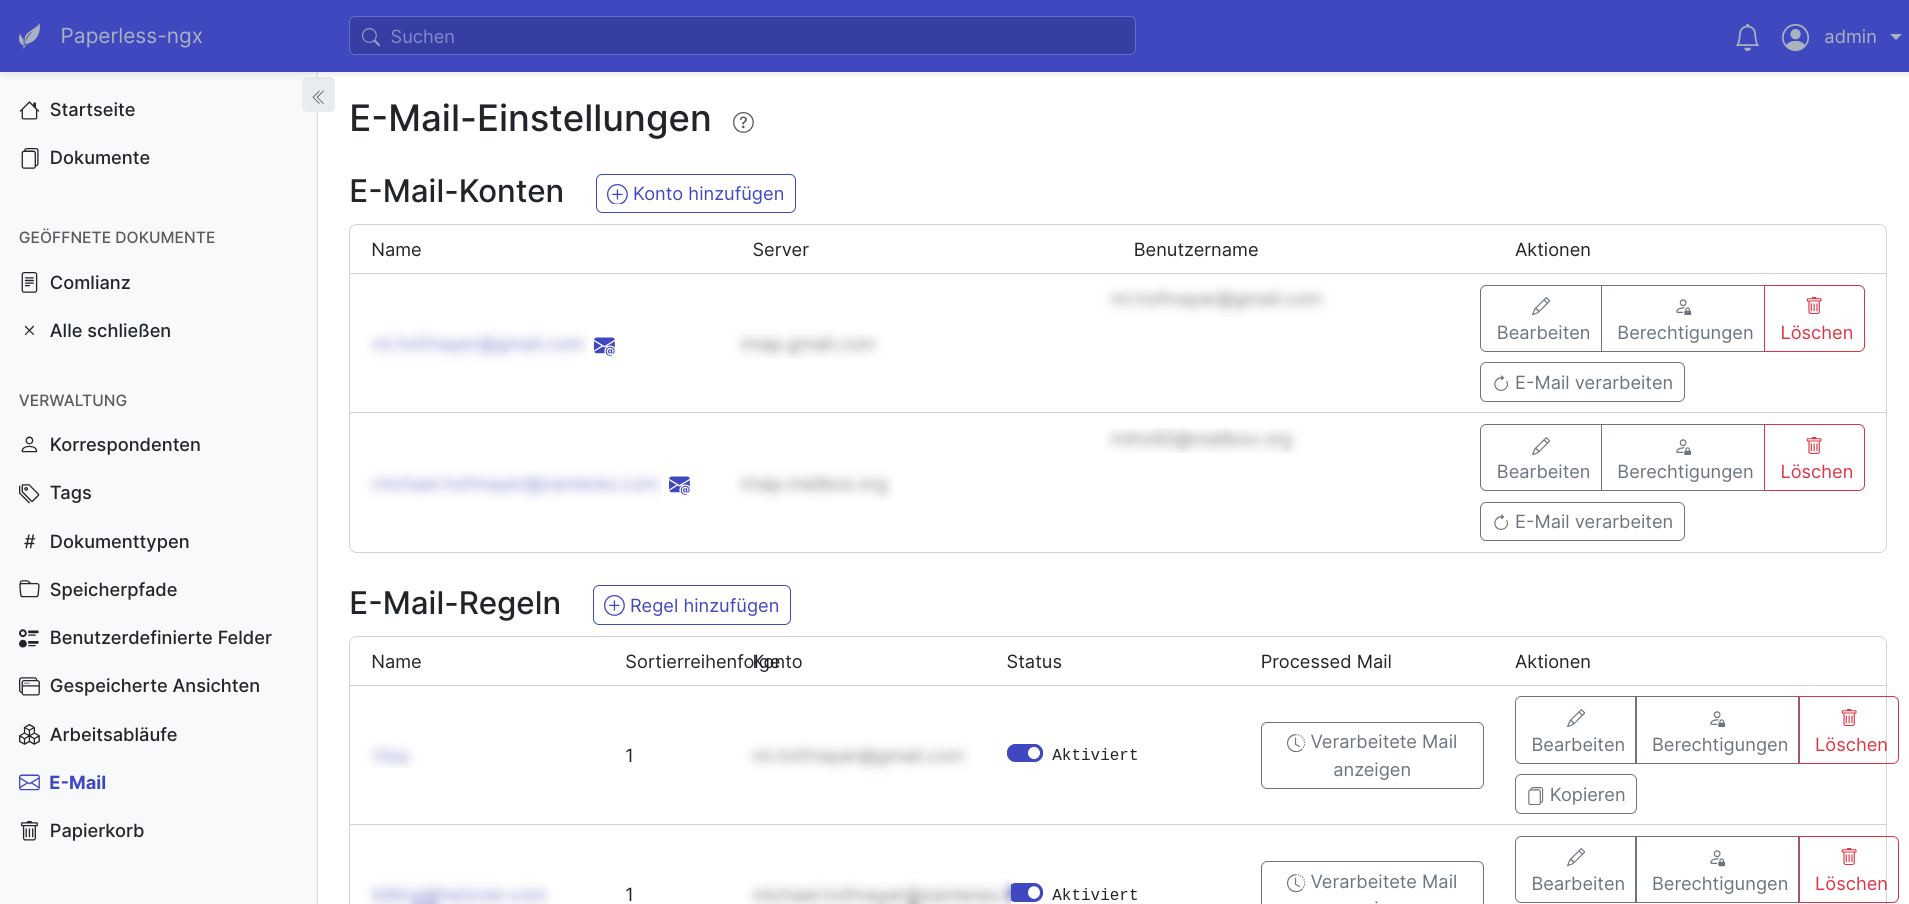Collapse the sidebar with the double-chevron
This screenshot has height=904, width=1909.
(318, 95)
